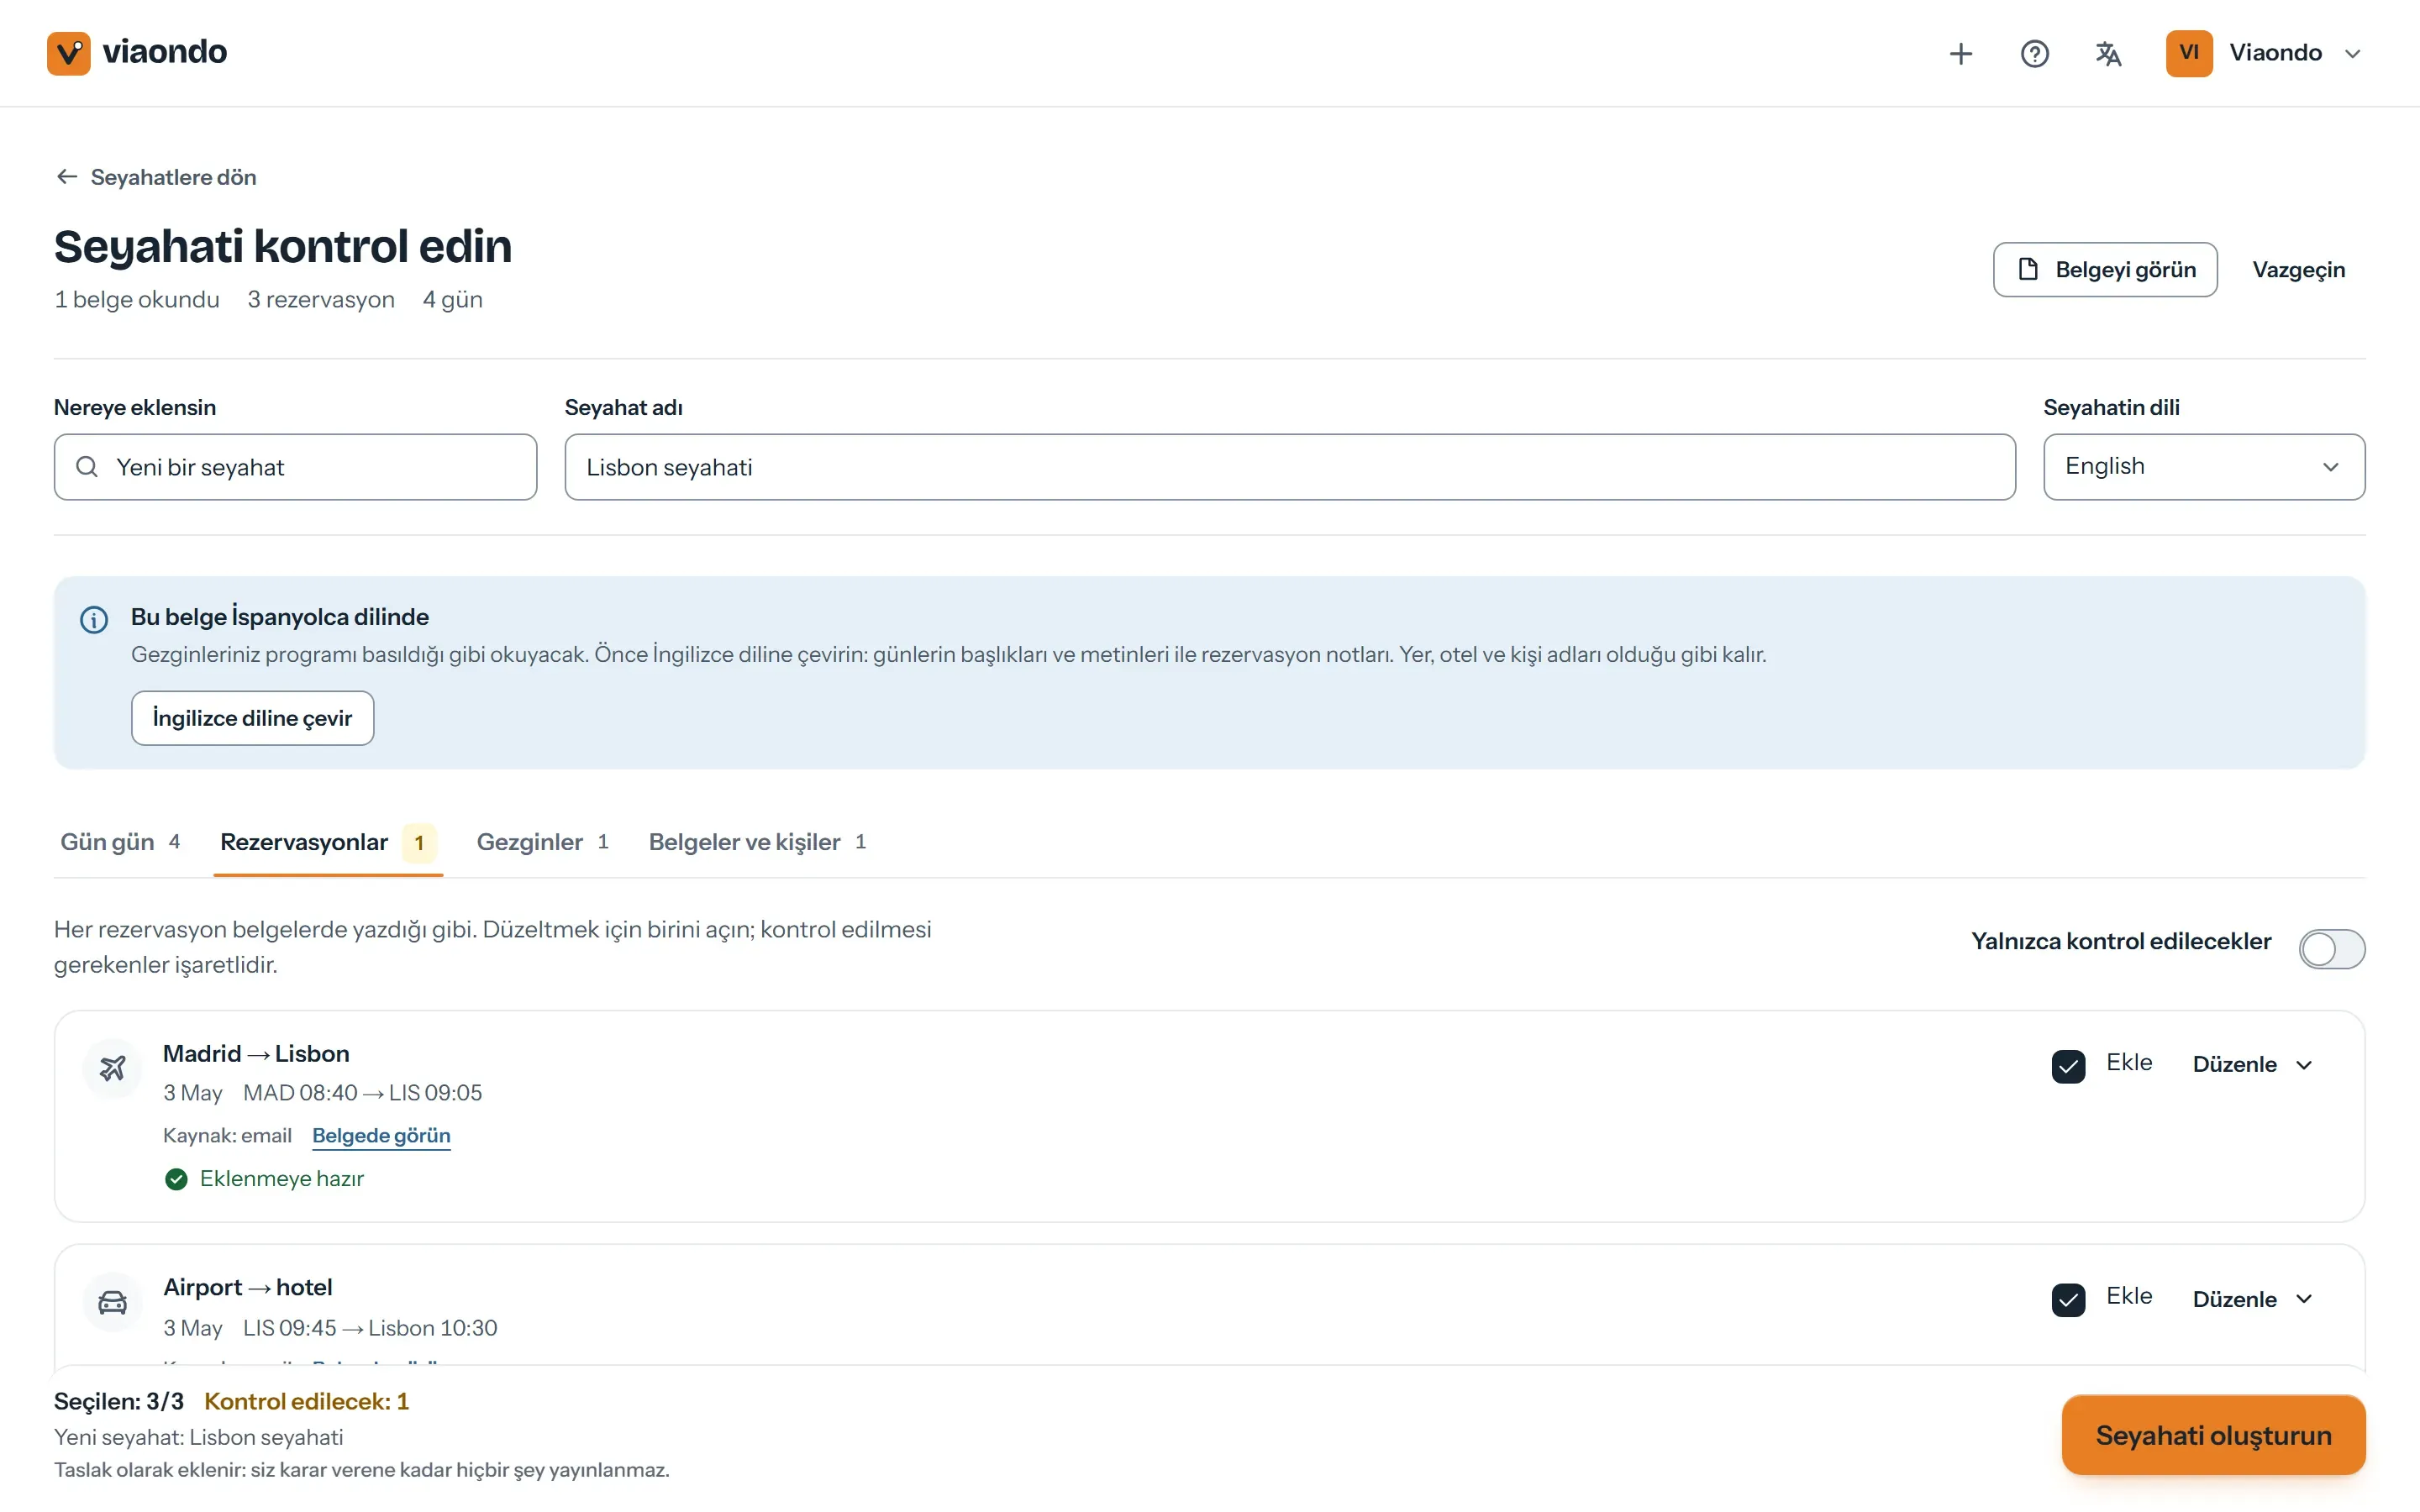This screenshot has height=1512, width=2420.
Task: Open the language translate icon
Action: (x=2108, y=53)
